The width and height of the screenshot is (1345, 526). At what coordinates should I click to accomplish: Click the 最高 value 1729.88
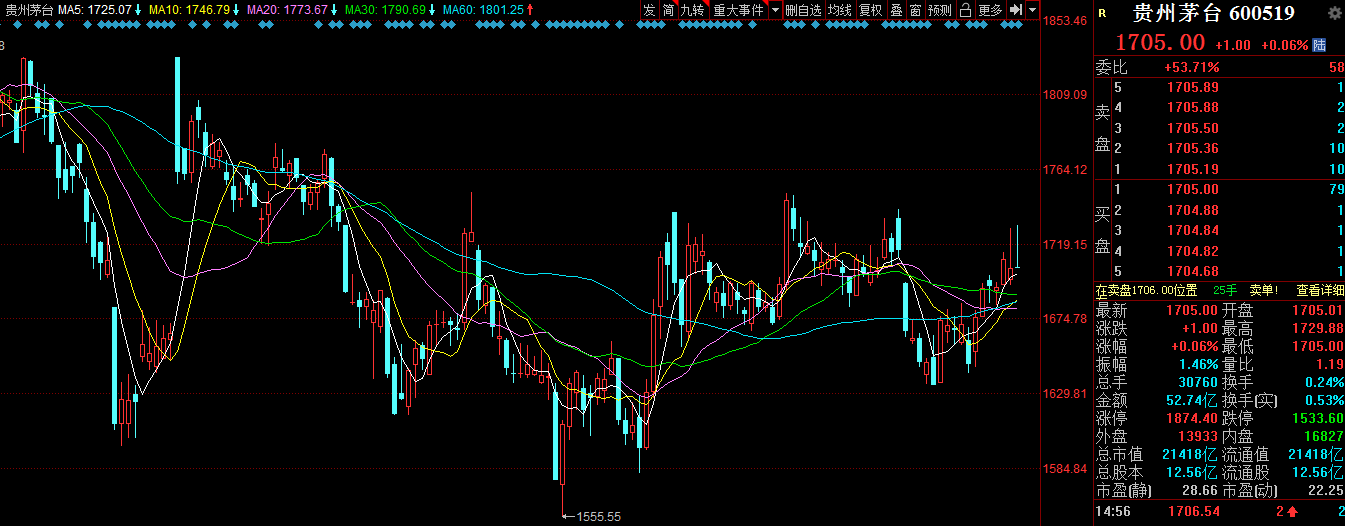1317,328
